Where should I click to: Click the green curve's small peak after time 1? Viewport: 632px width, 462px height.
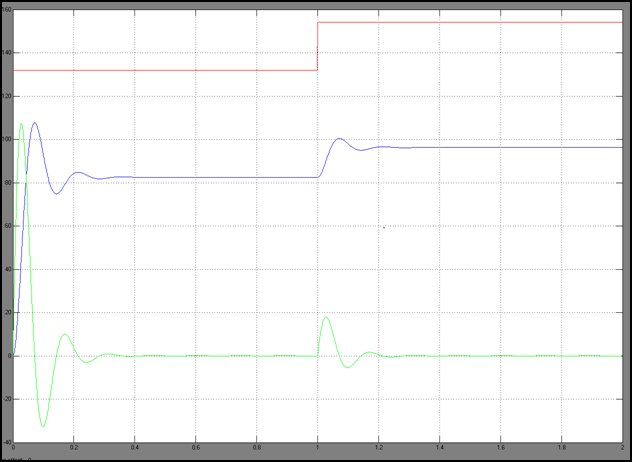click(x=326, y=318)
